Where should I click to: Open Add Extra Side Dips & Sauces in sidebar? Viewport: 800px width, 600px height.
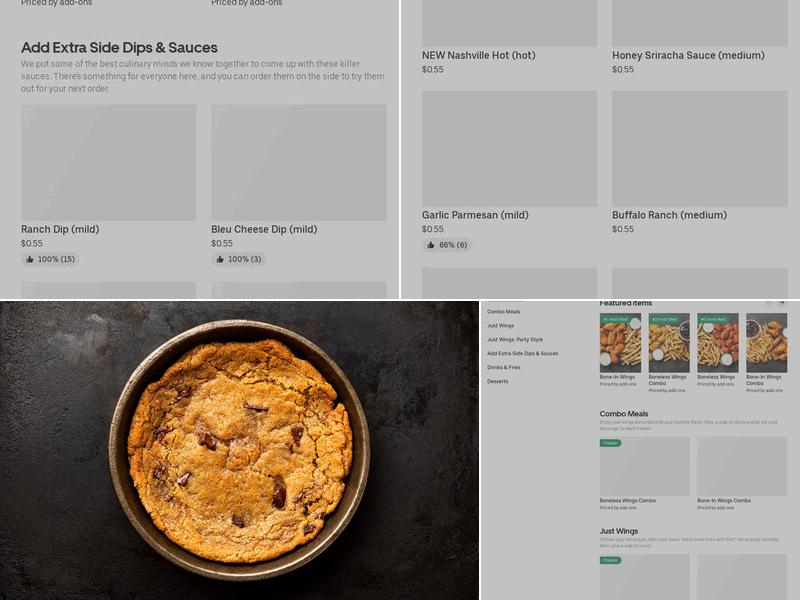(523, 354)
